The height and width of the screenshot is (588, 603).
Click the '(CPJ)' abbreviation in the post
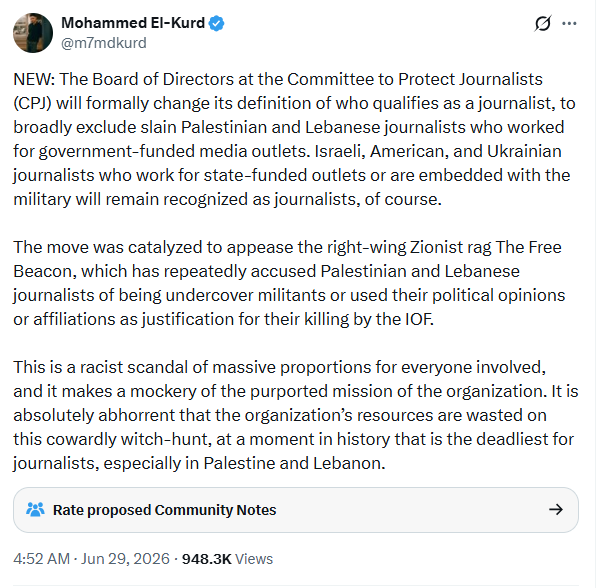[32, 103]
